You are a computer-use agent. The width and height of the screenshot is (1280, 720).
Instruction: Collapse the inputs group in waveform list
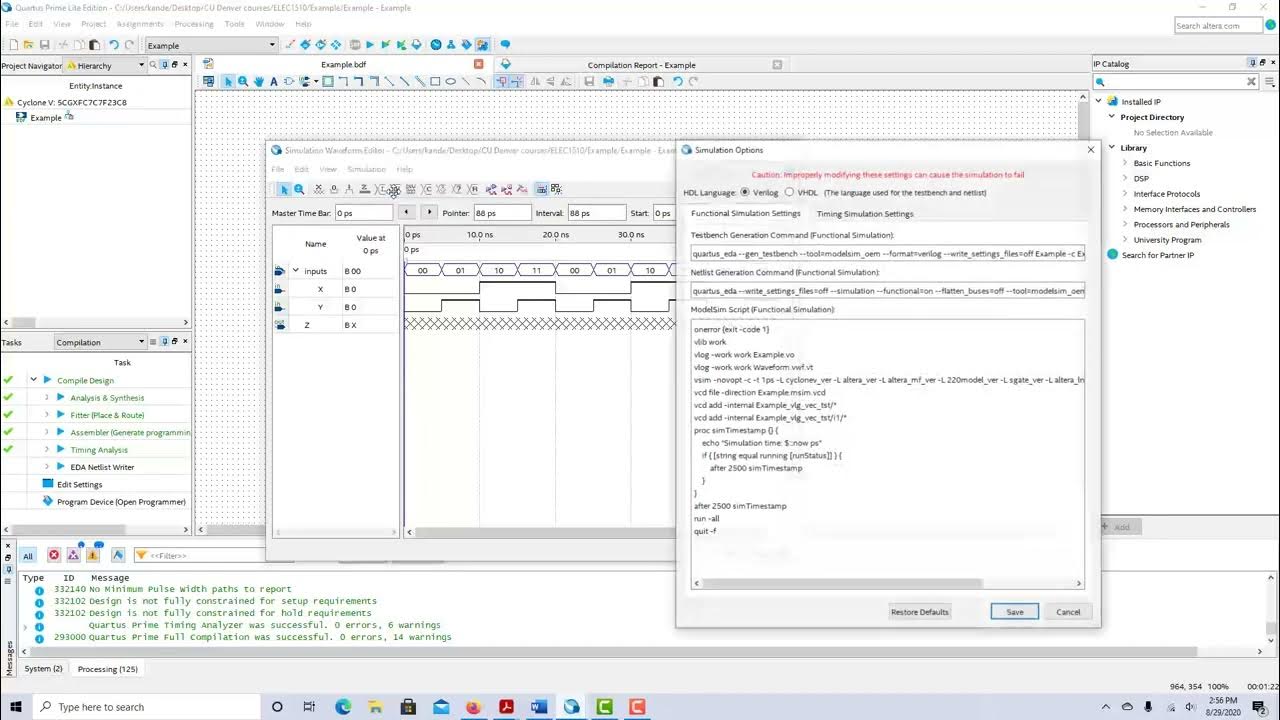[295, 271]
